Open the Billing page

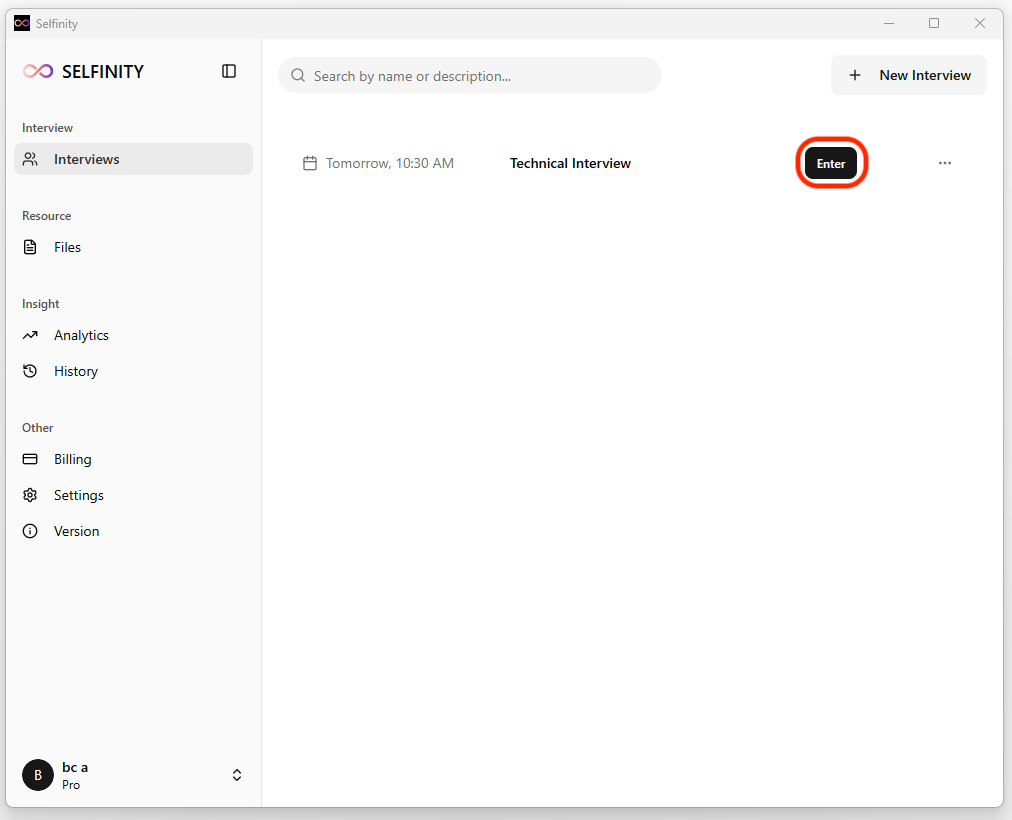[134, 459]
